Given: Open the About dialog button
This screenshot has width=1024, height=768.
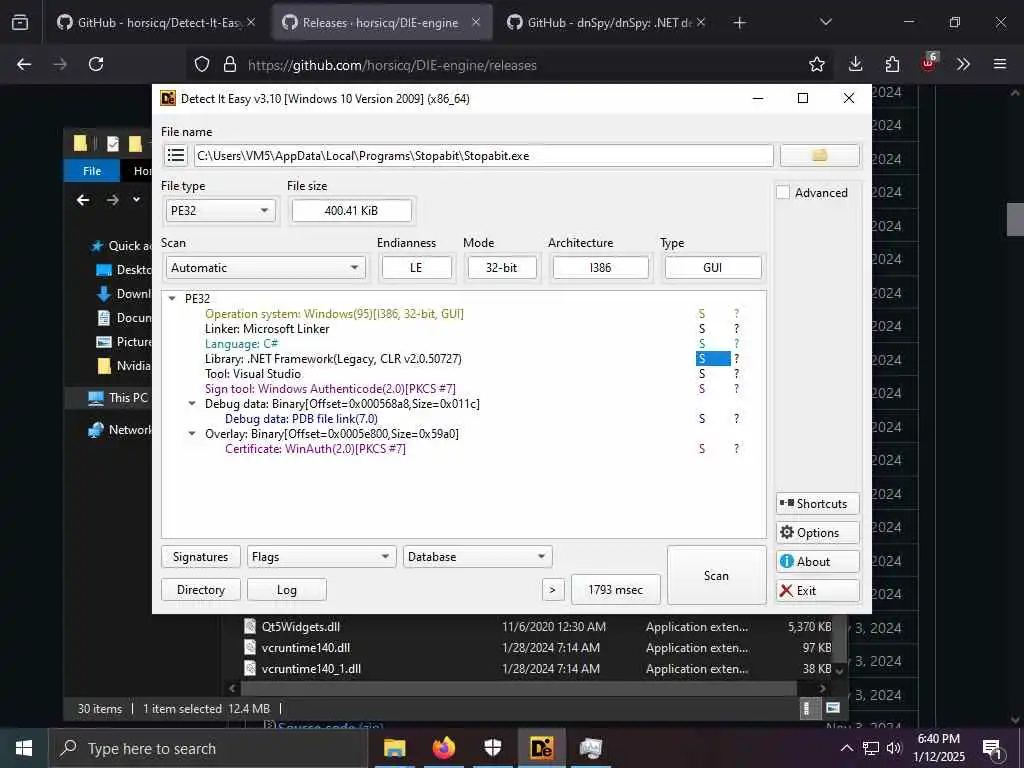Looking at the screenshot, I should tap(818, 562).
